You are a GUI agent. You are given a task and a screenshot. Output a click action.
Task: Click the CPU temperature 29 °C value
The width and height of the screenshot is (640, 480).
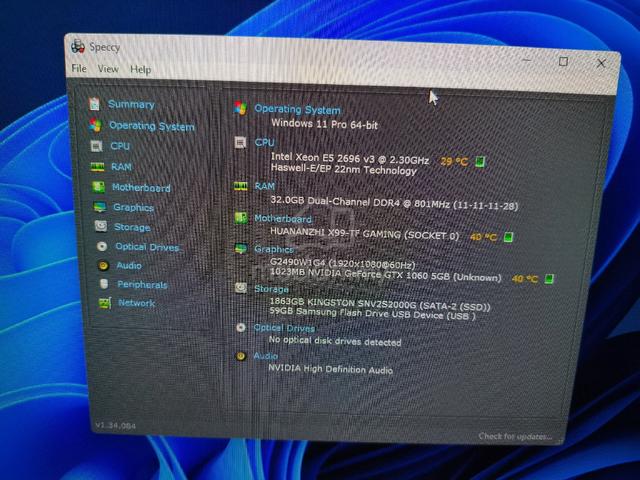click(x=454, y=162)
